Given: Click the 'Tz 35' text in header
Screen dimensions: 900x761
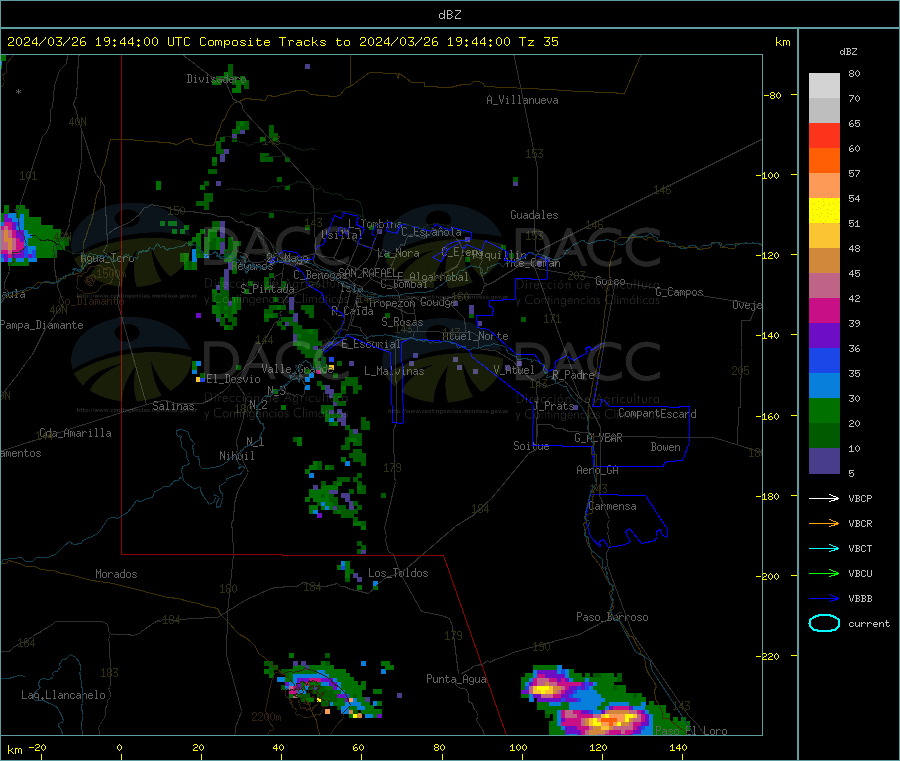Looking at the screenshot, I should coord(538,42).
